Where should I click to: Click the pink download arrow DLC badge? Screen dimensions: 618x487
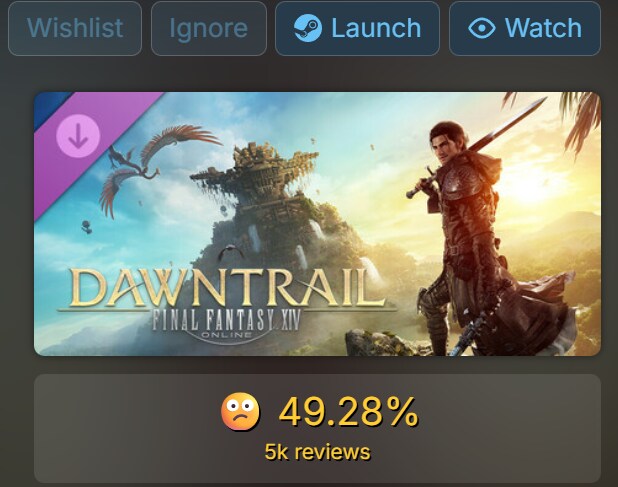78,136
